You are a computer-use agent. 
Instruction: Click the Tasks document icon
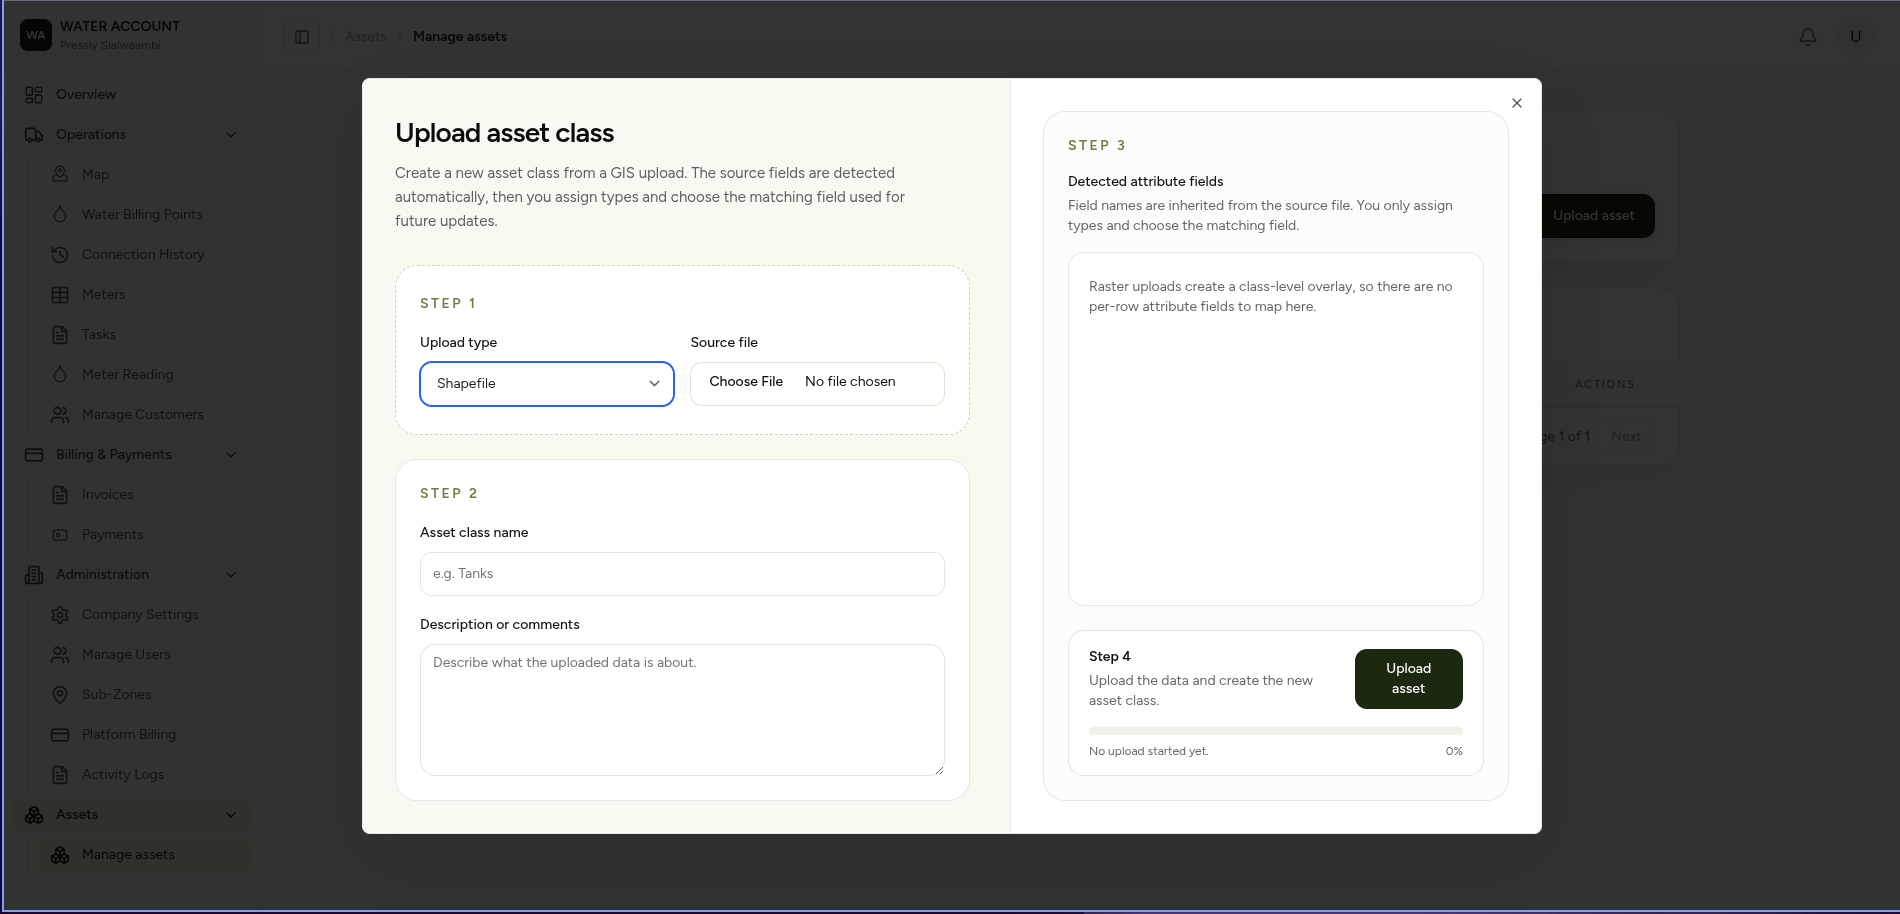coord(60,334)
